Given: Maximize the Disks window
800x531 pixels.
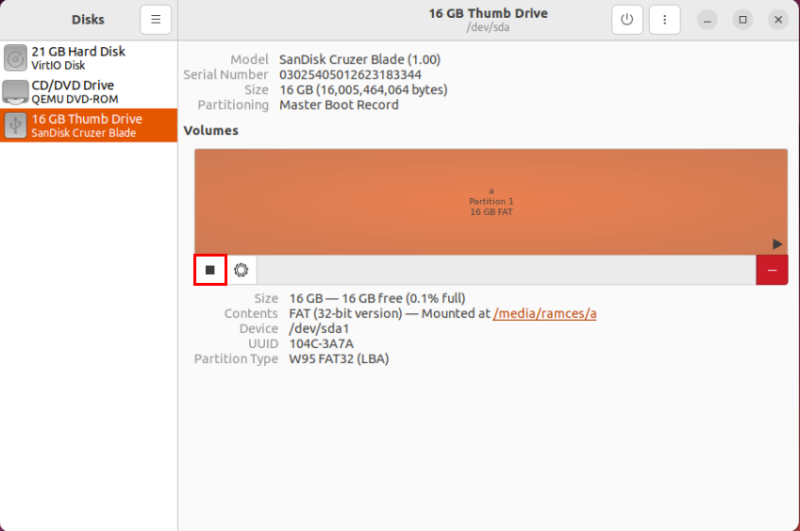Looking at the screenshot, I should [x=743, y=20].
